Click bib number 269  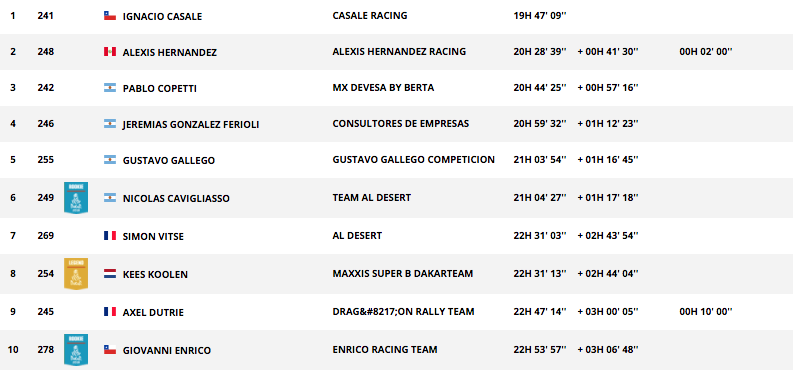tap(45, 236)
